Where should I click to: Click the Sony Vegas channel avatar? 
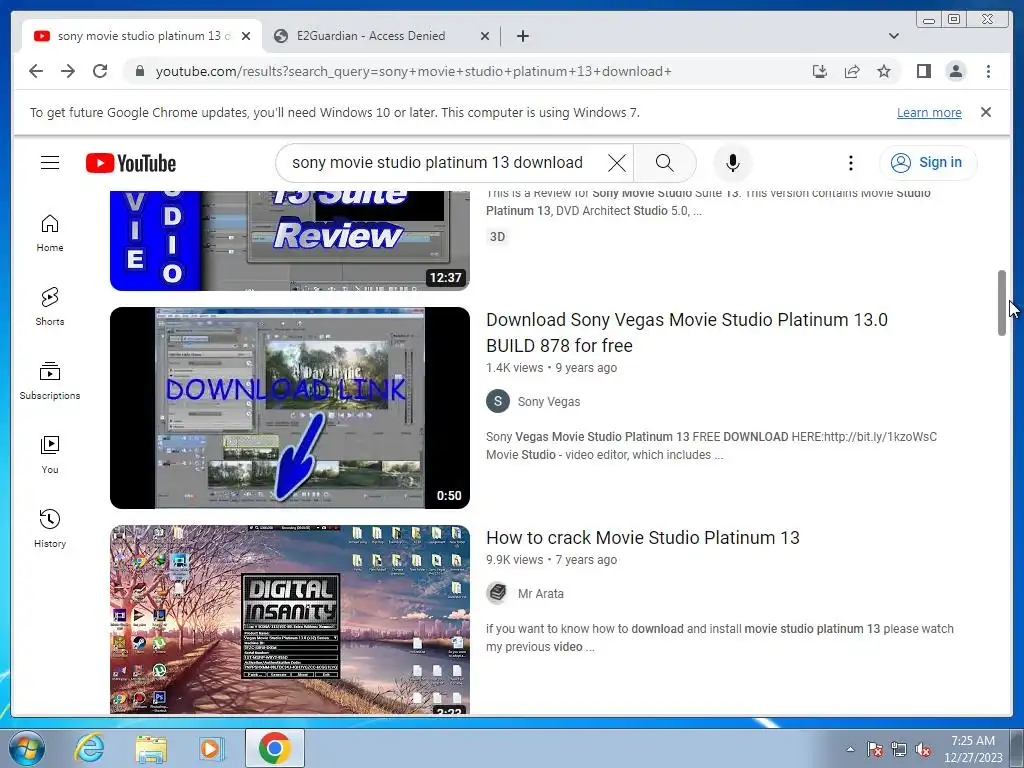point(498,401)
